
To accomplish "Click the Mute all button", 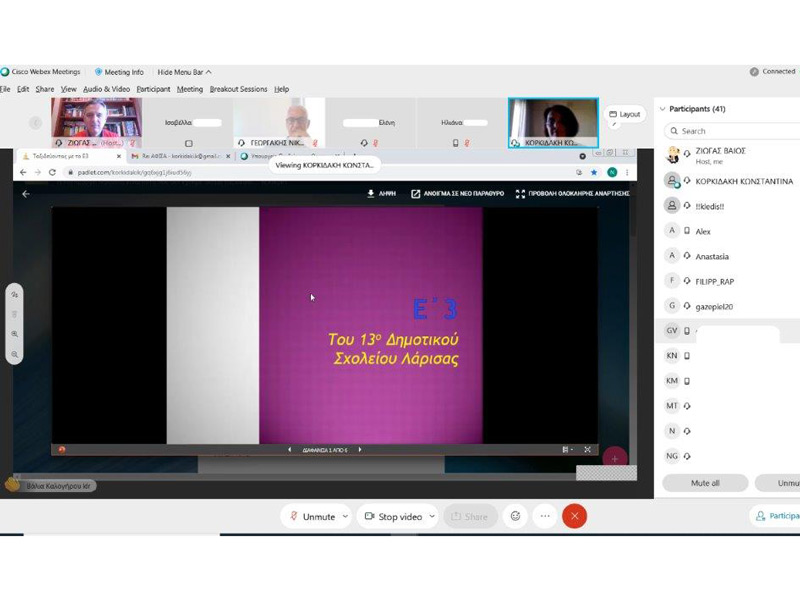I will pyautogui.click(x=705, y=483).
